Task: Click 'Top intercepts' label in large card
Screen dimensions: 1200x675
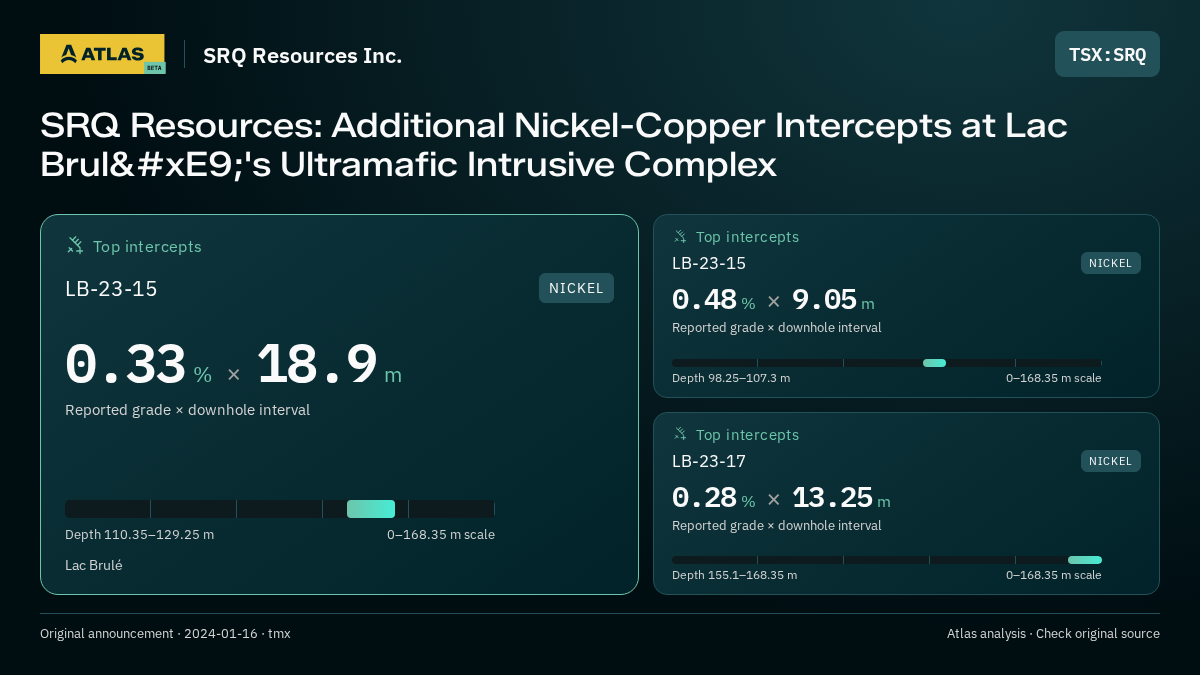Action: 147,246
